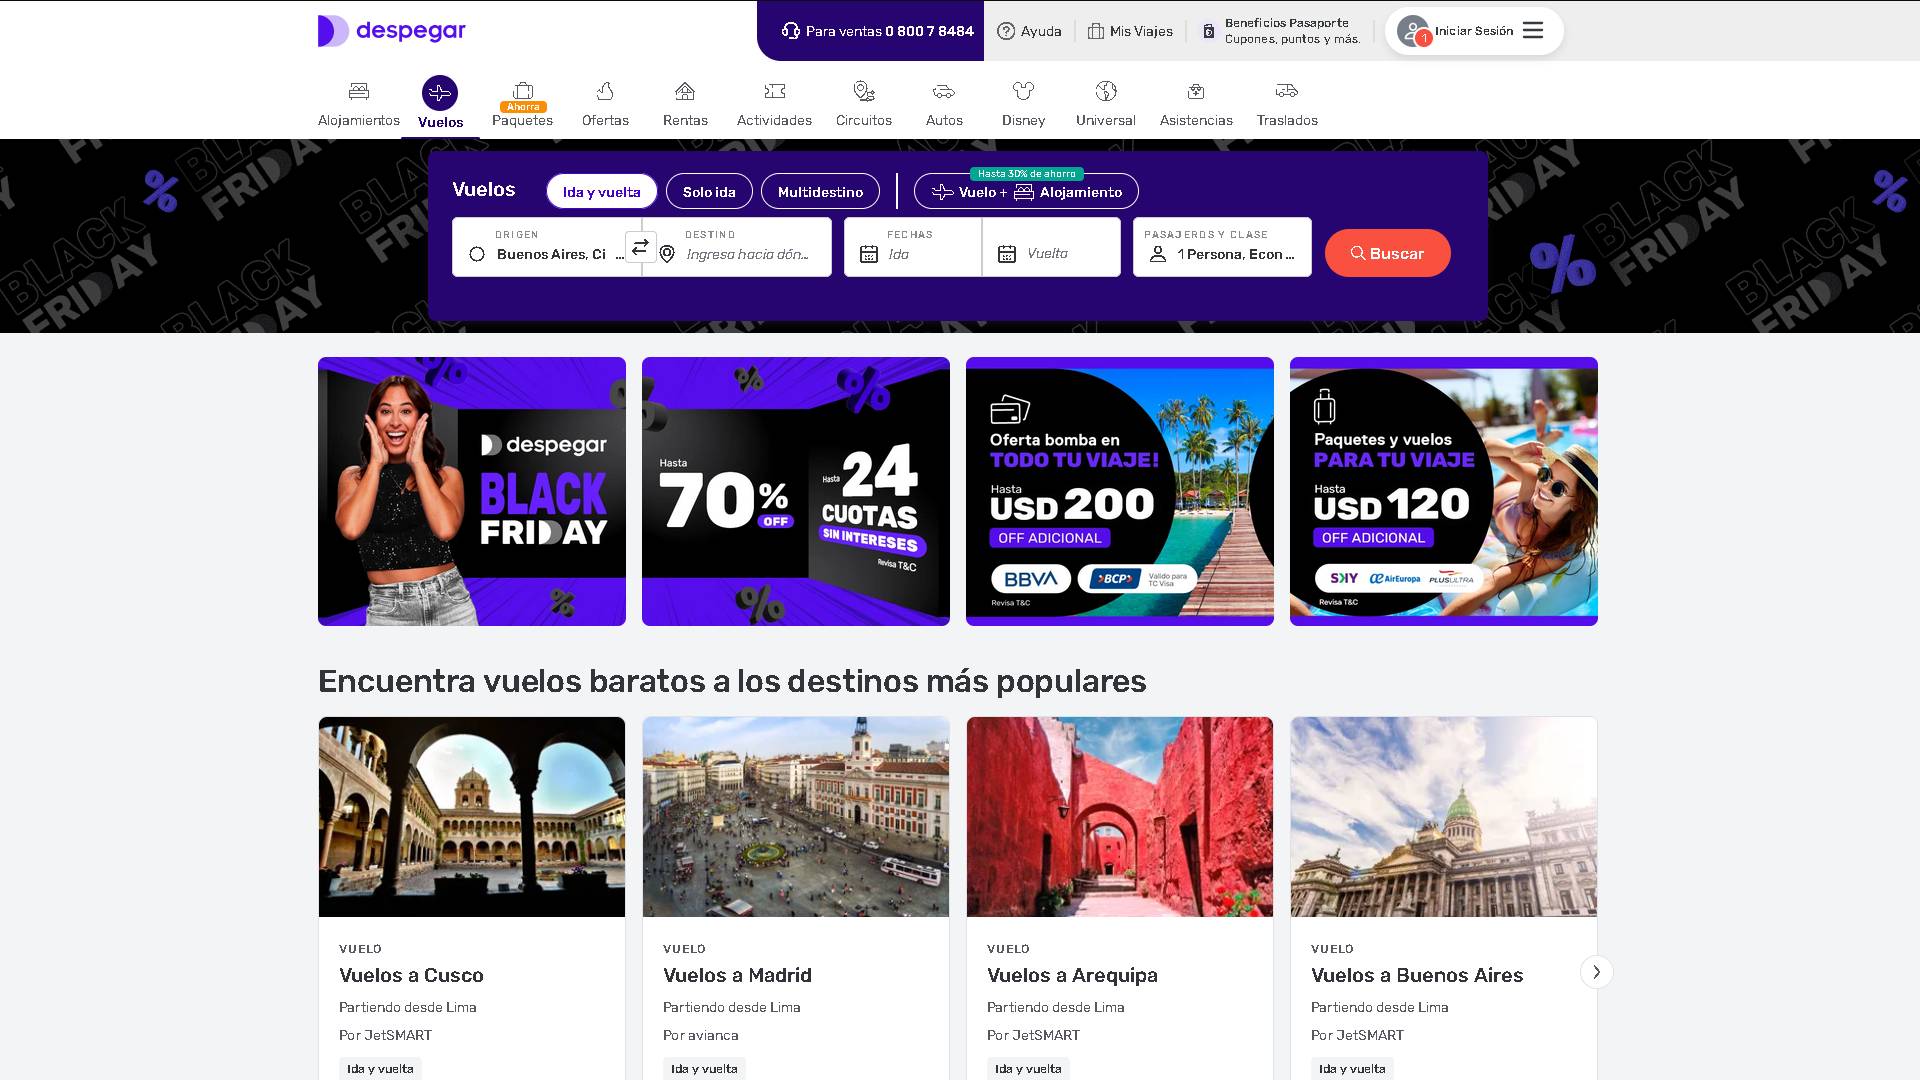Open Vuelos a Buenos Aires card image
Screen dimensions: 1920x1080
[x=1444, y=816]
